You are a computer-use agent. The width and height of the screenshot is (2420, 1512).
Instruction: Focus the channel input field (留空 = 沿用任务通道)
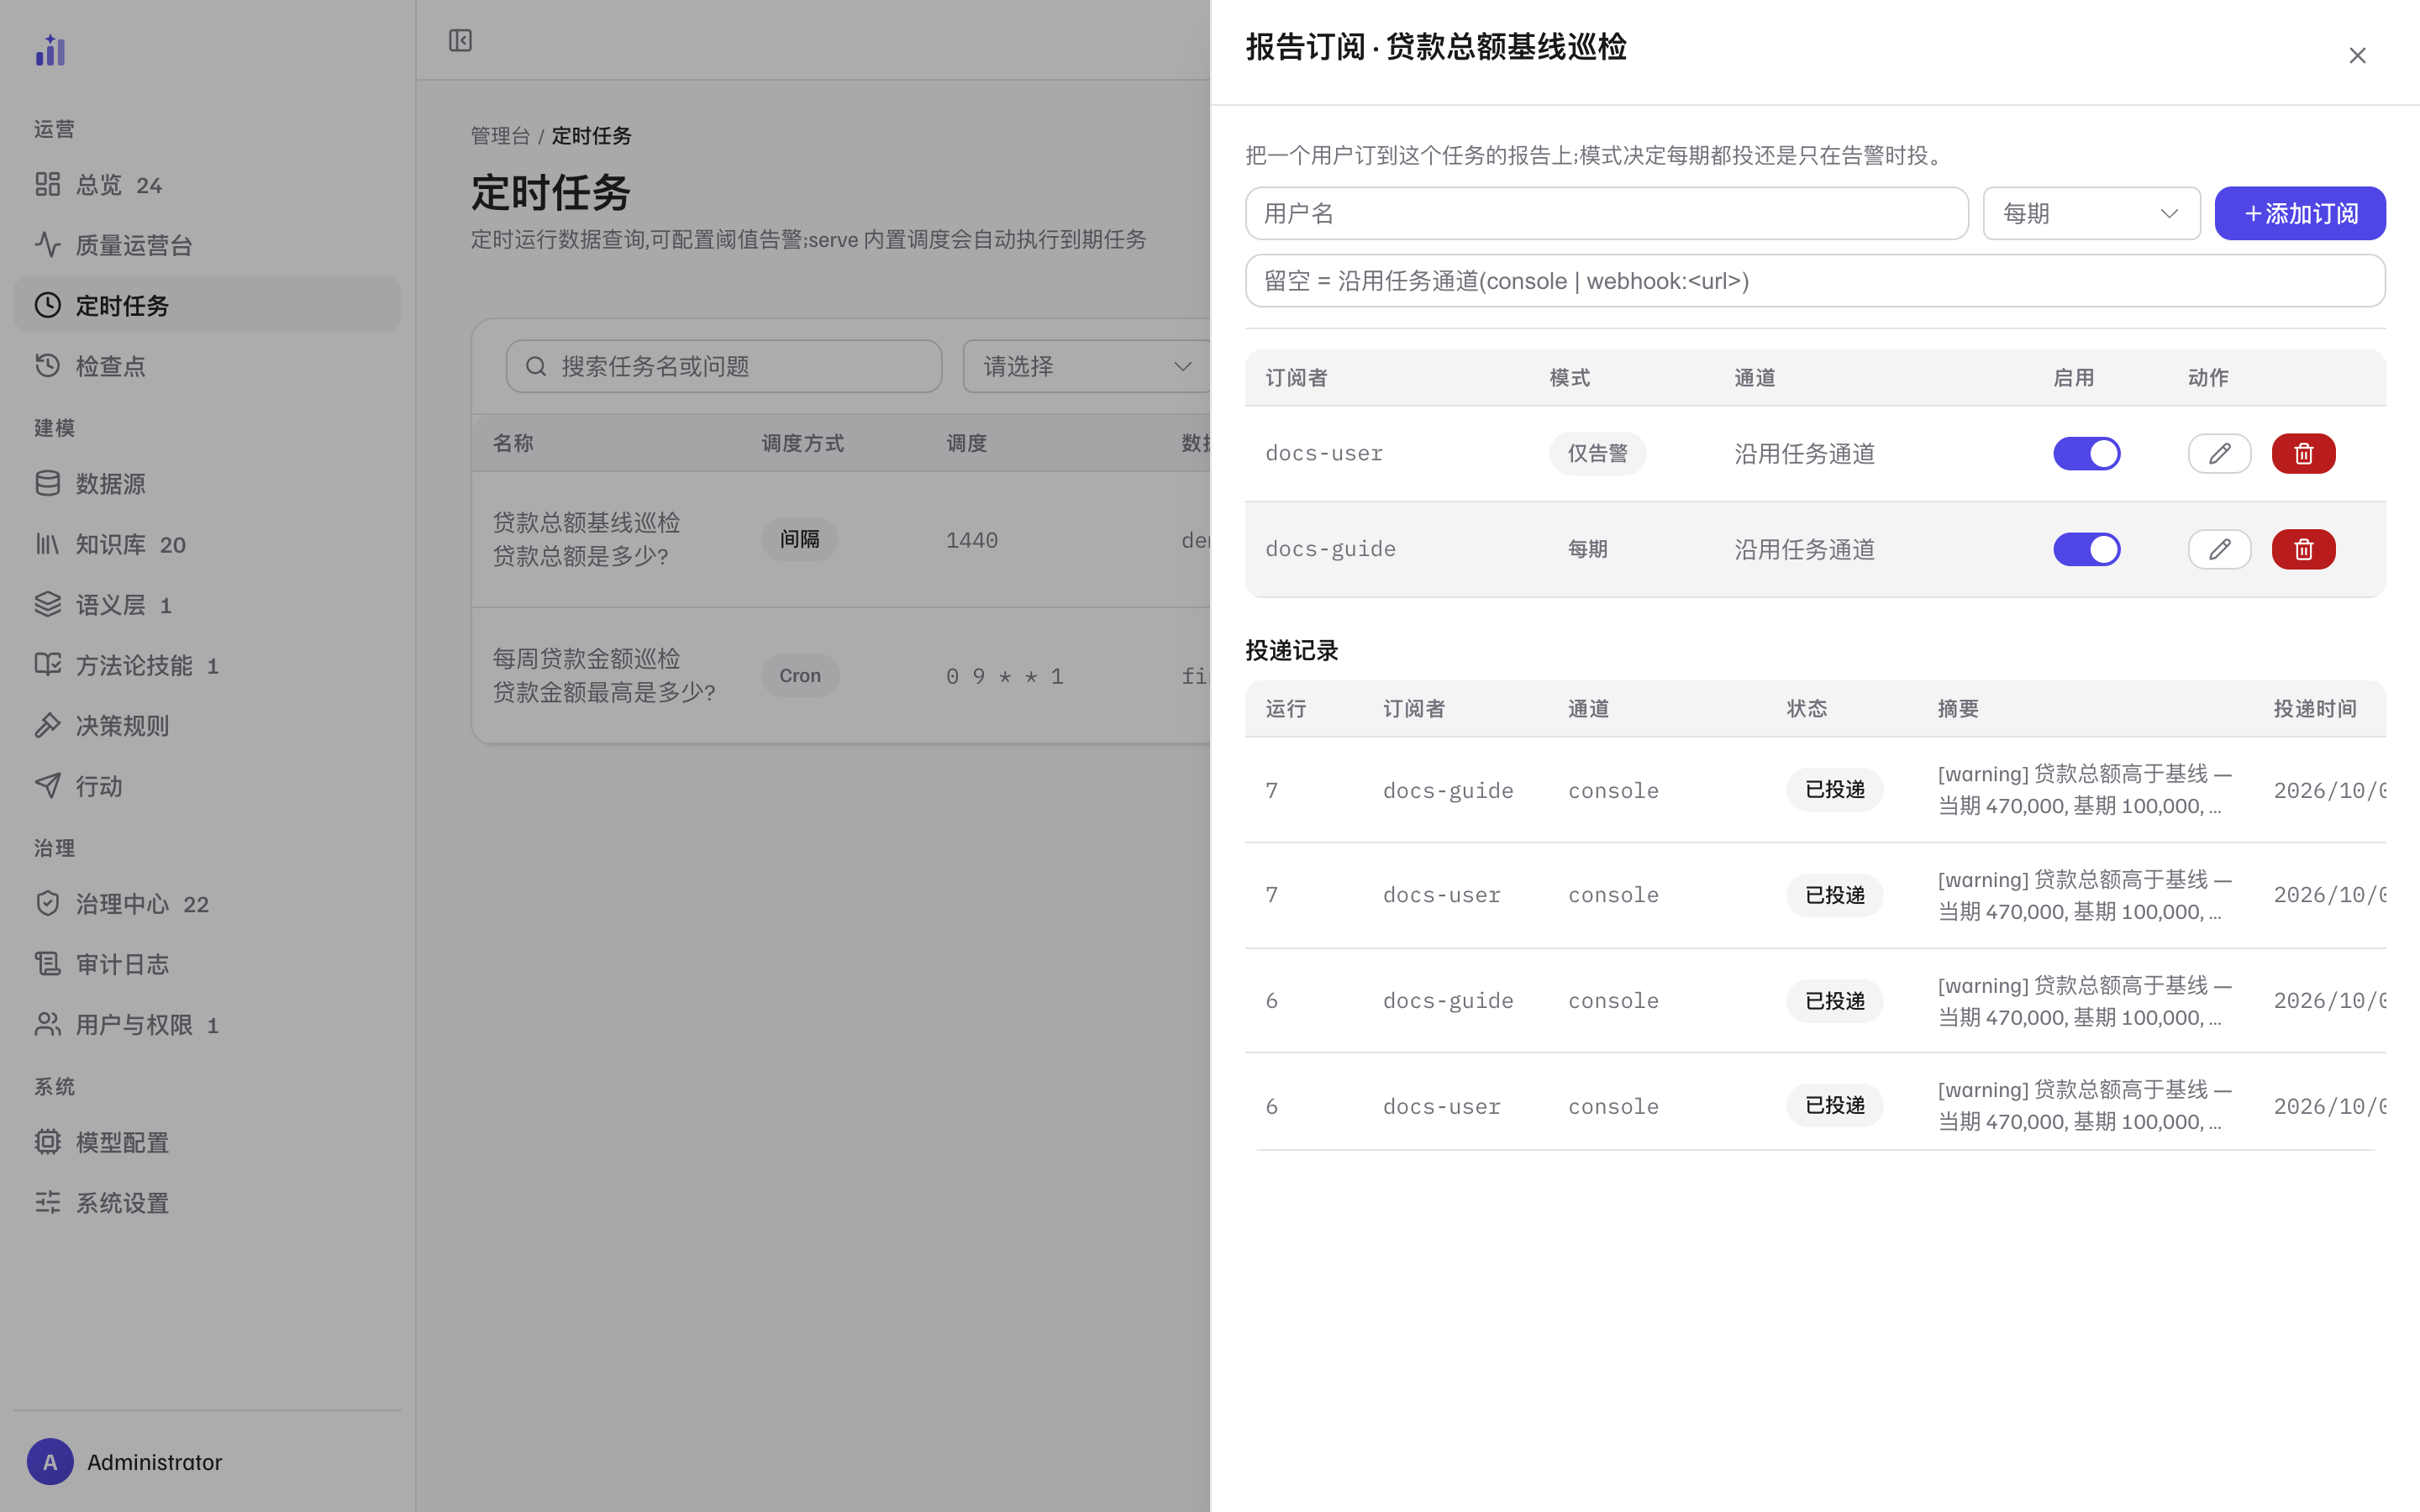pos(1815,281)
